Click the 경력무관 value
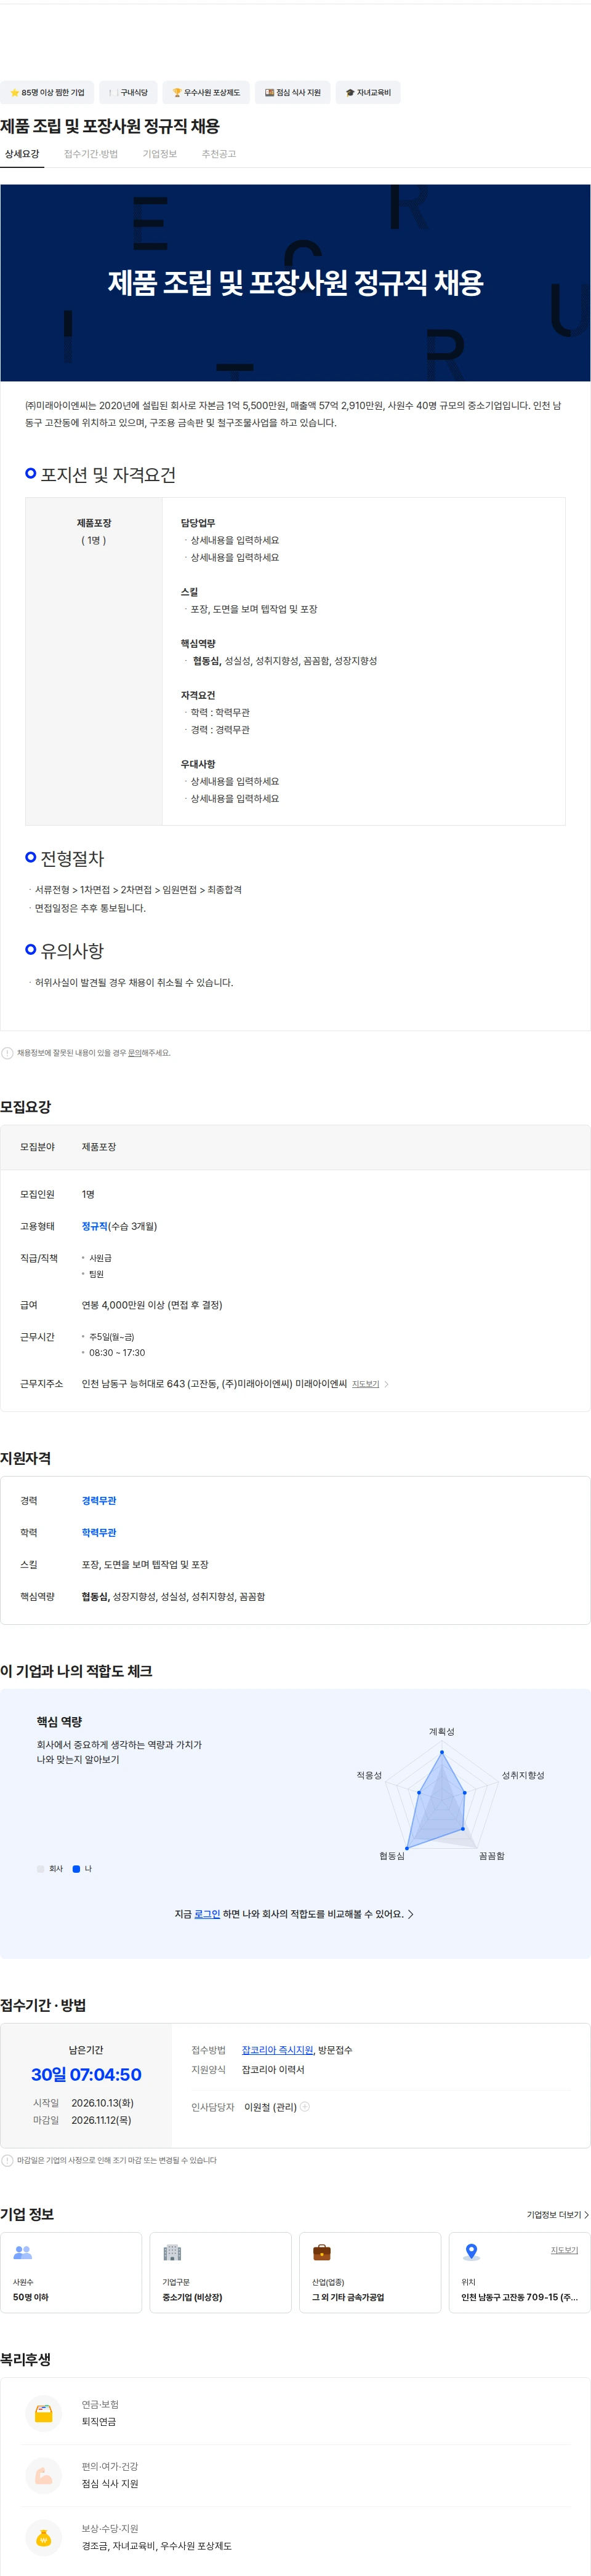Viewport: 591px width, 2576px height. tap(99, 1500)
